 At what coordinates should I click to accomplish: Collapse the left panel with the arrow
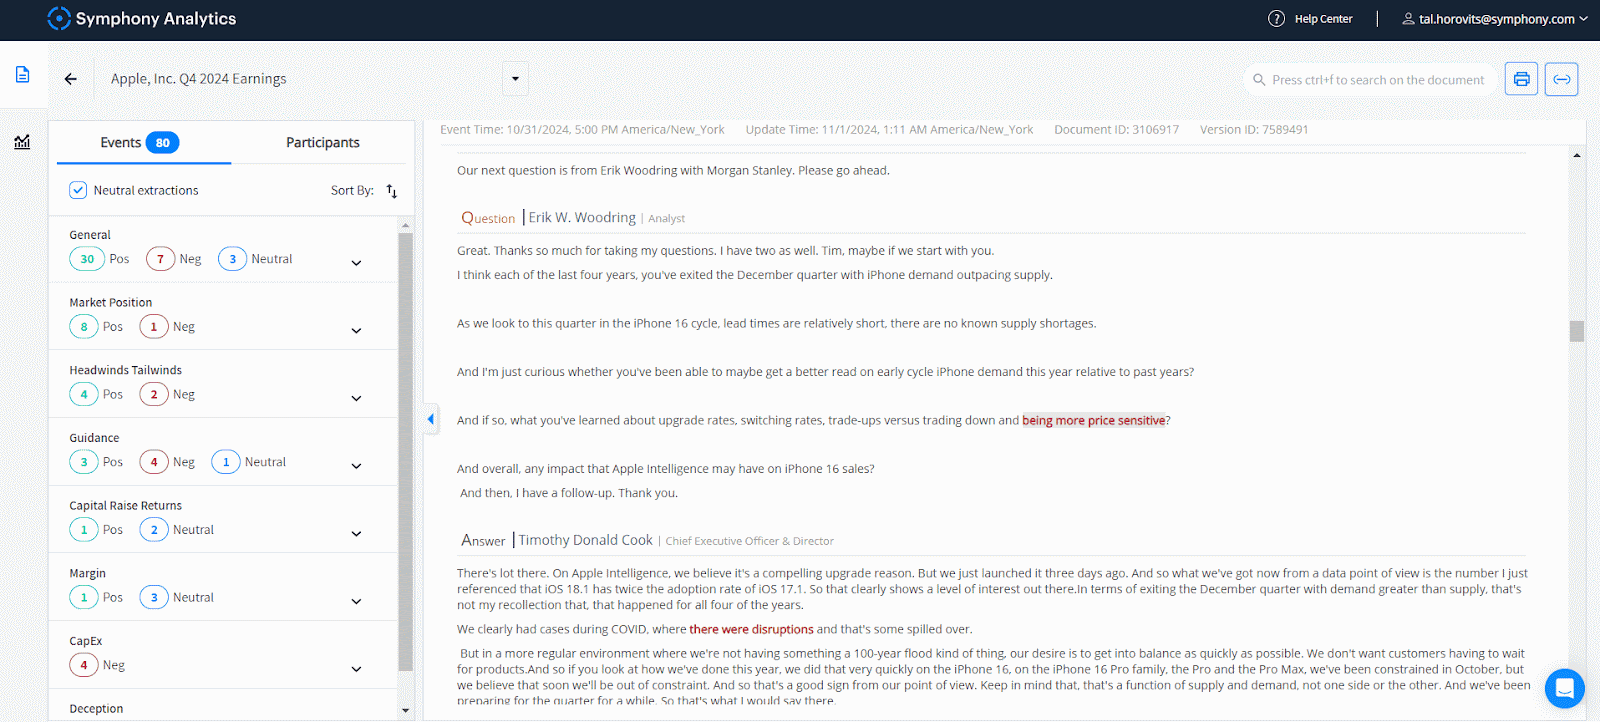tap(430, 419)
